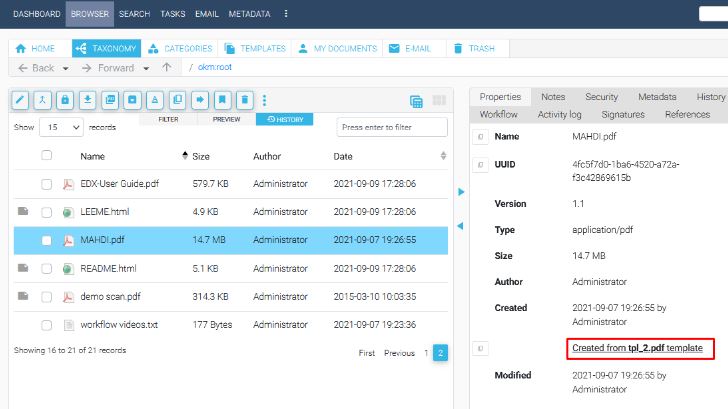Click the right-pointing blue panel arrow
The image size is (728, 409).
click(x=461, y=192)
